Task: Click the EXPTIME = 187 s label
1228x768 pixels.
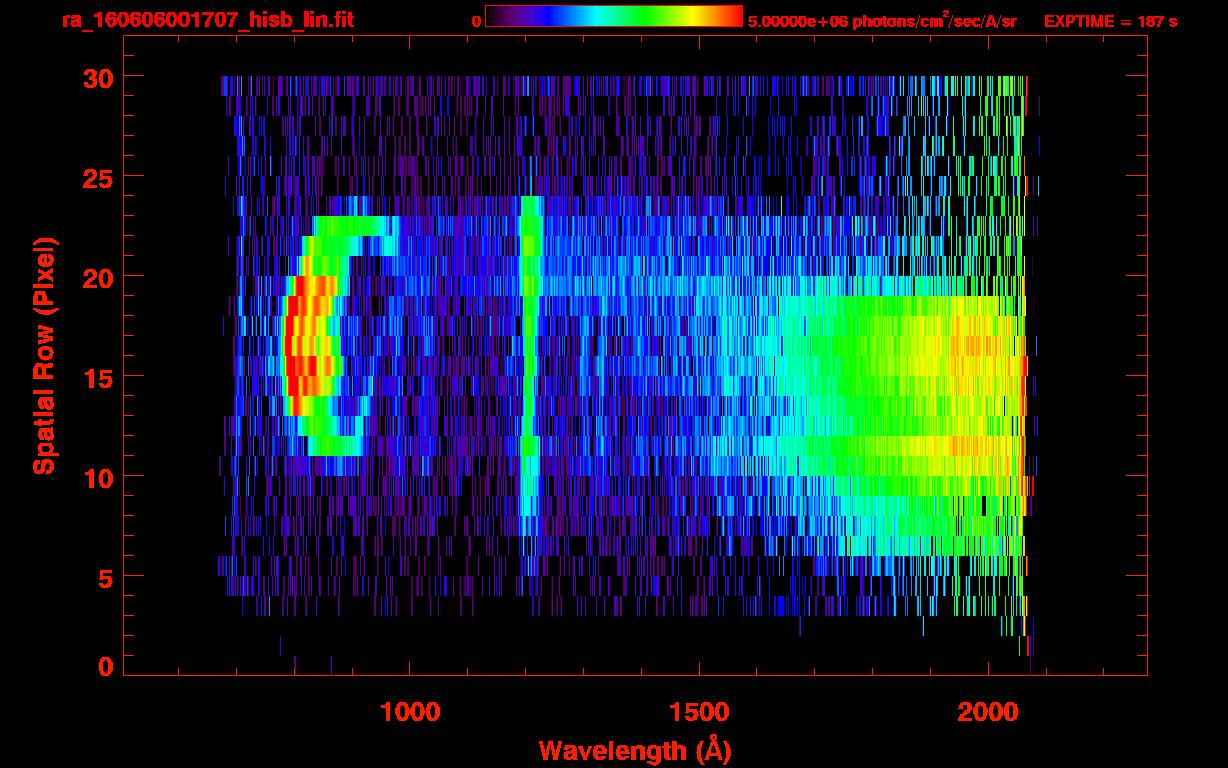Action: point(1110,21)
